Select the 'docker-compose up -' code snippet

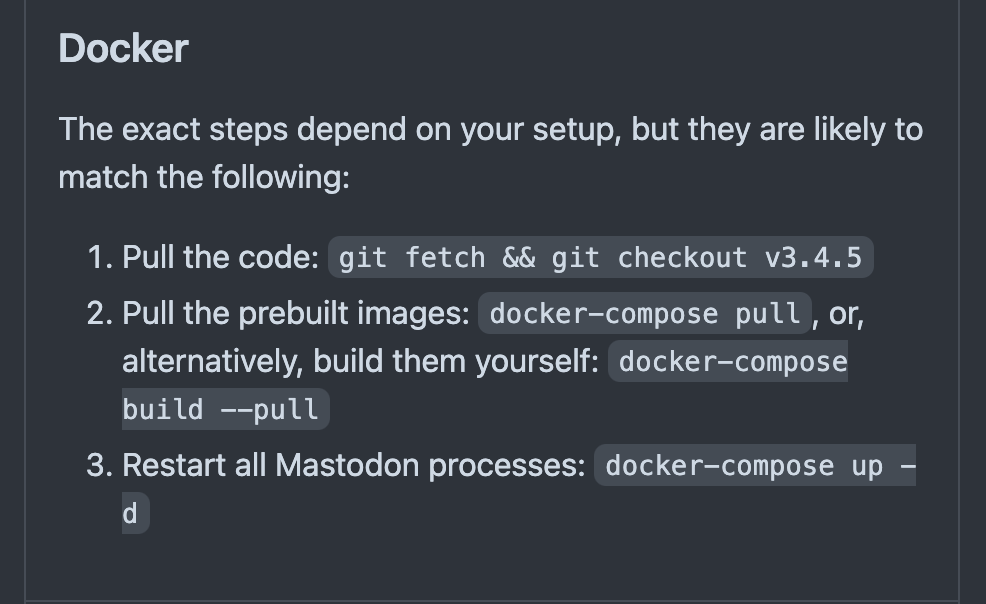click(755, 465)
